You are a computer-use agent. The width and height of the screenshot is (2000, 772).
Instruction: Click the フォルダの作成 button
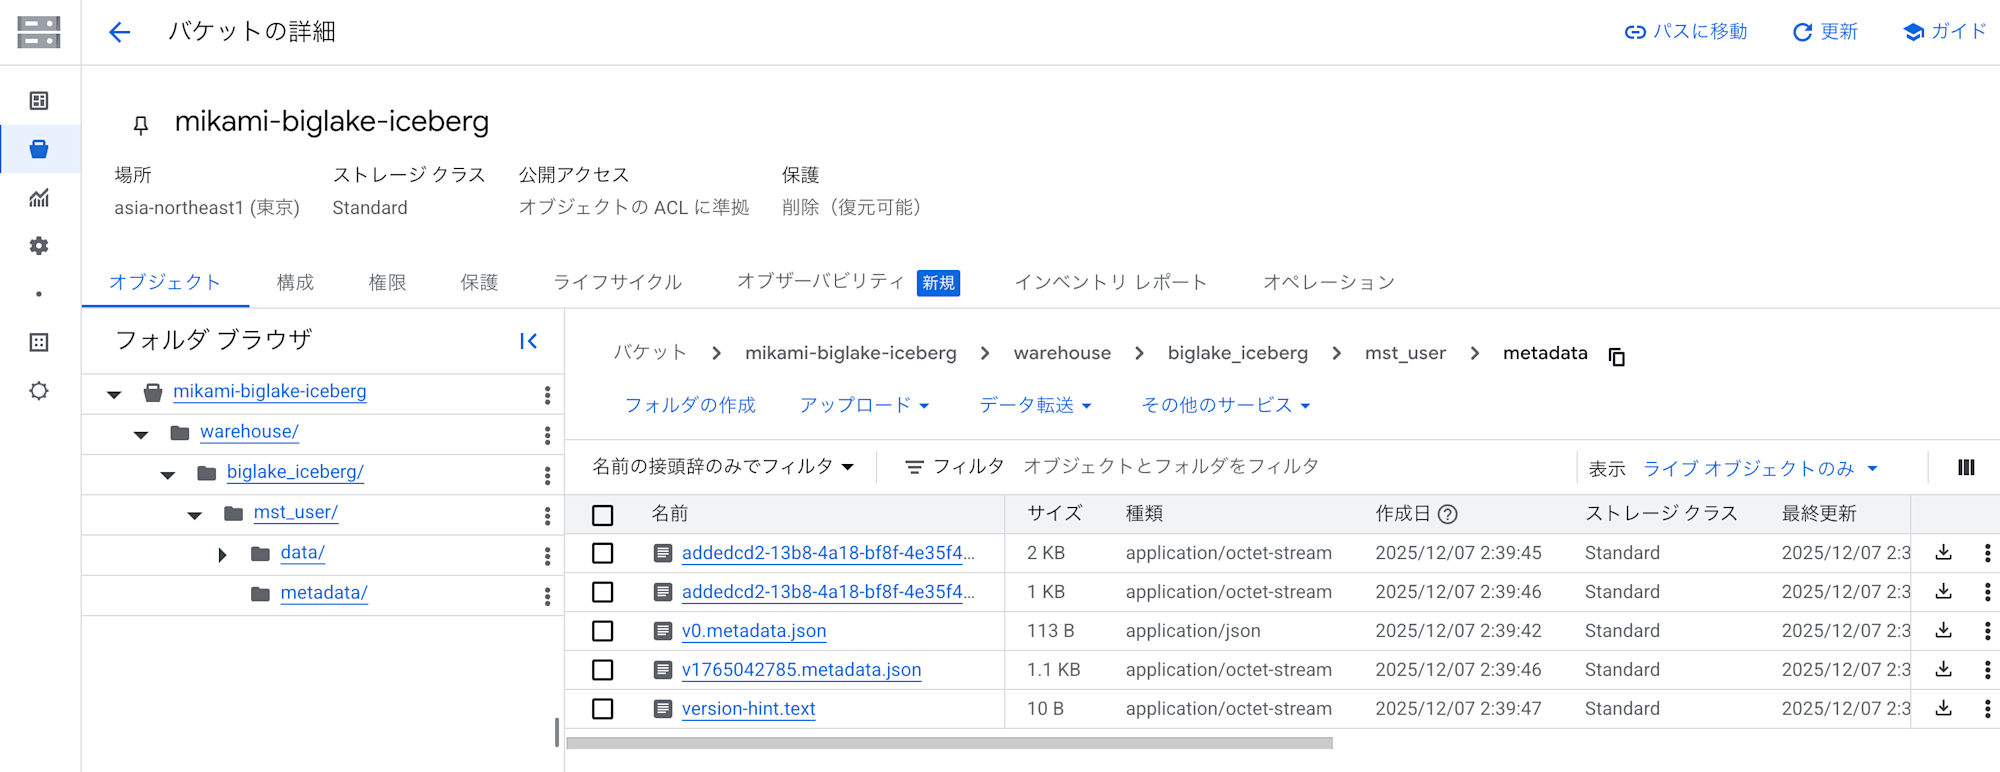(690, 405)
